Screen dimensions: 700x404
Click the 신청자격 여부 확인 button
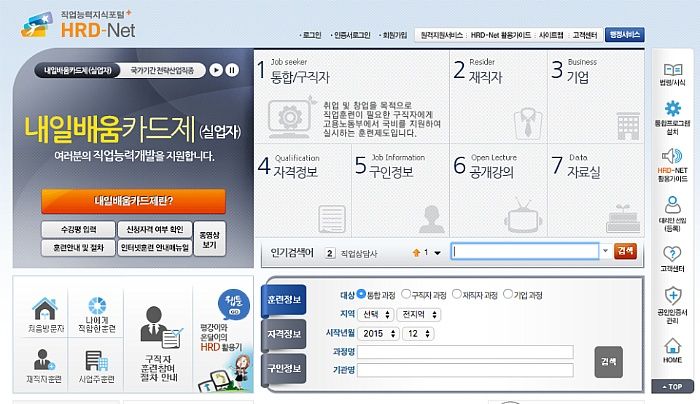pos(155,229)
